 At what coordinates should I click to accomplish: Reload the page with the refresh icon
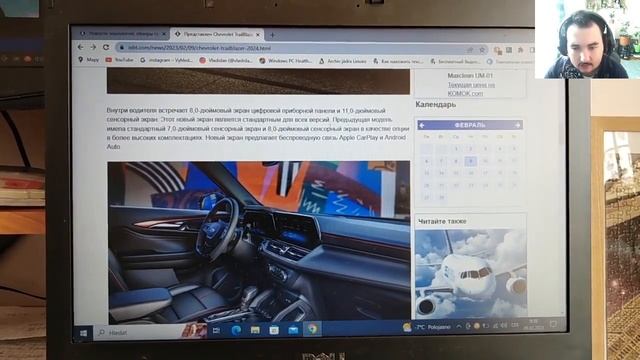[x=106, y=47]
